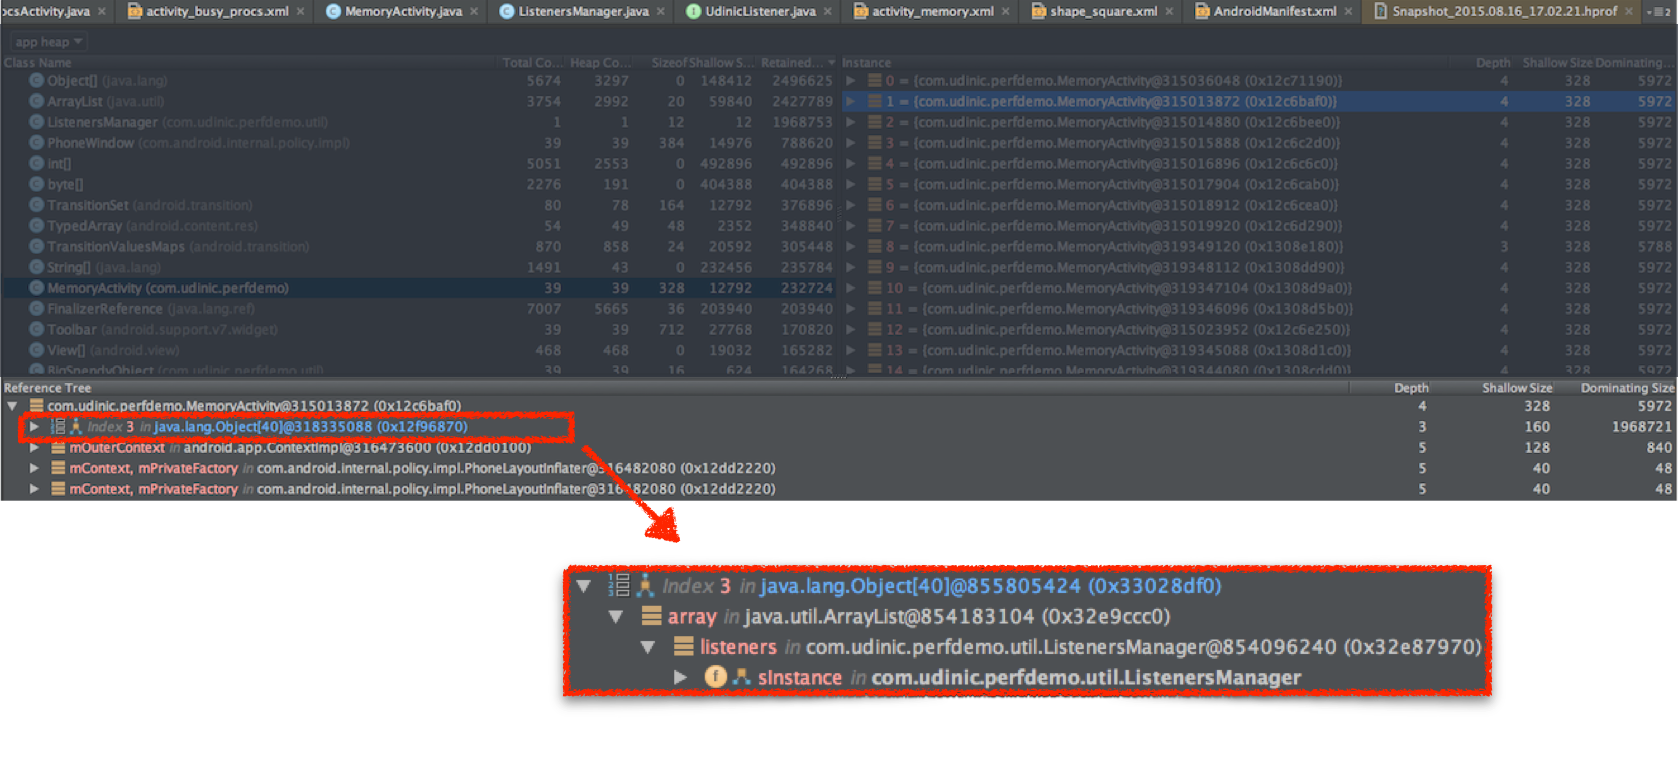
Task: Sort instances by the Depth column
Action: [x=1492, y=62]
